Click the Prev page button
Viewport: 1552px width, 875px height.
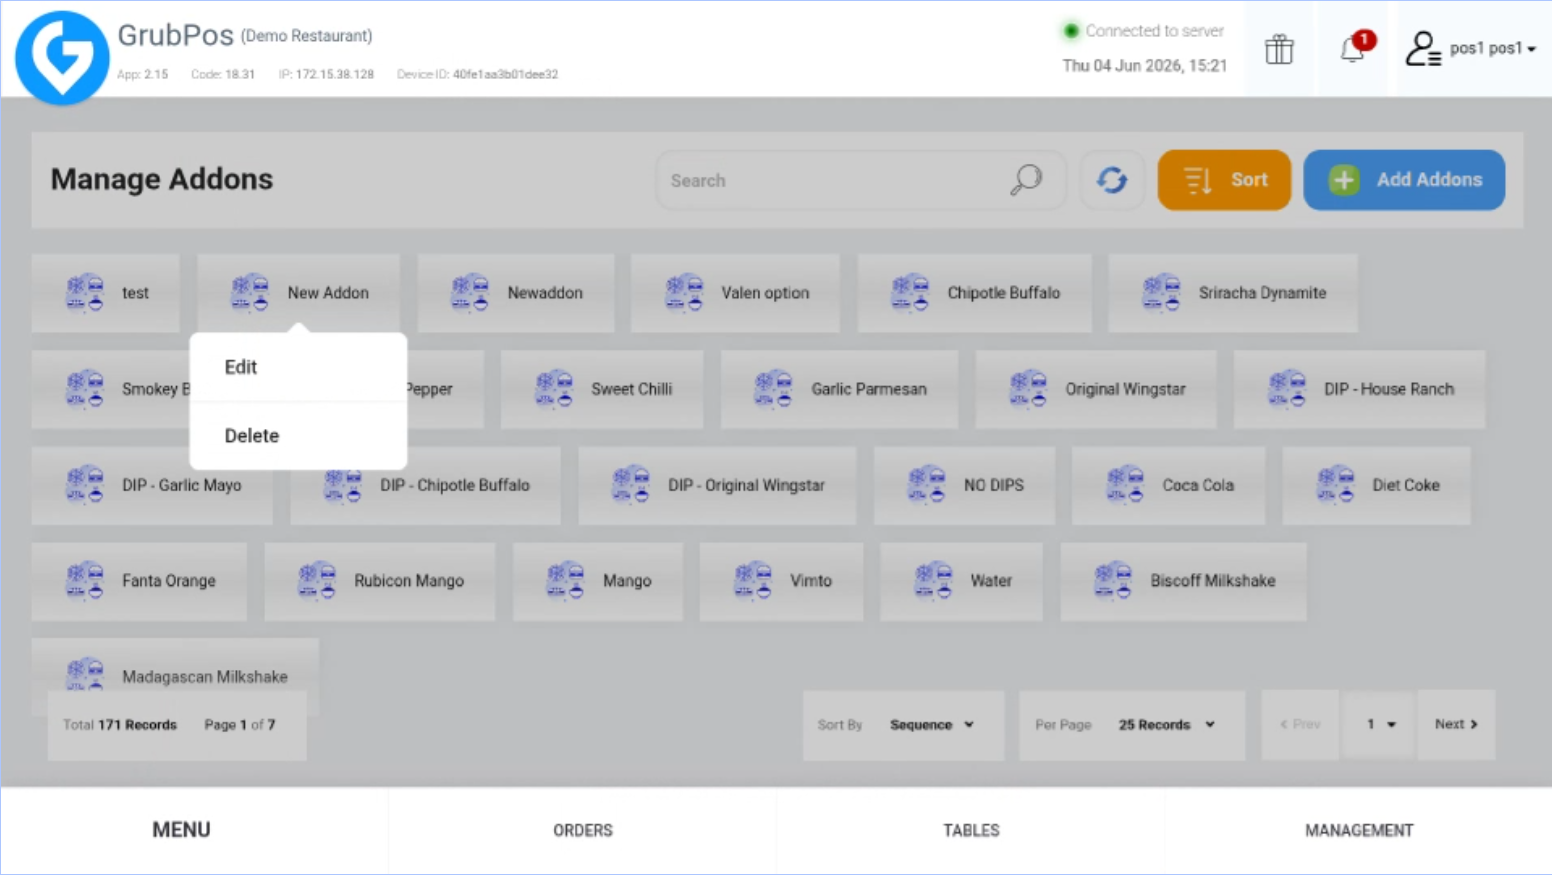pyautogui.click(x=1300, y=725)
